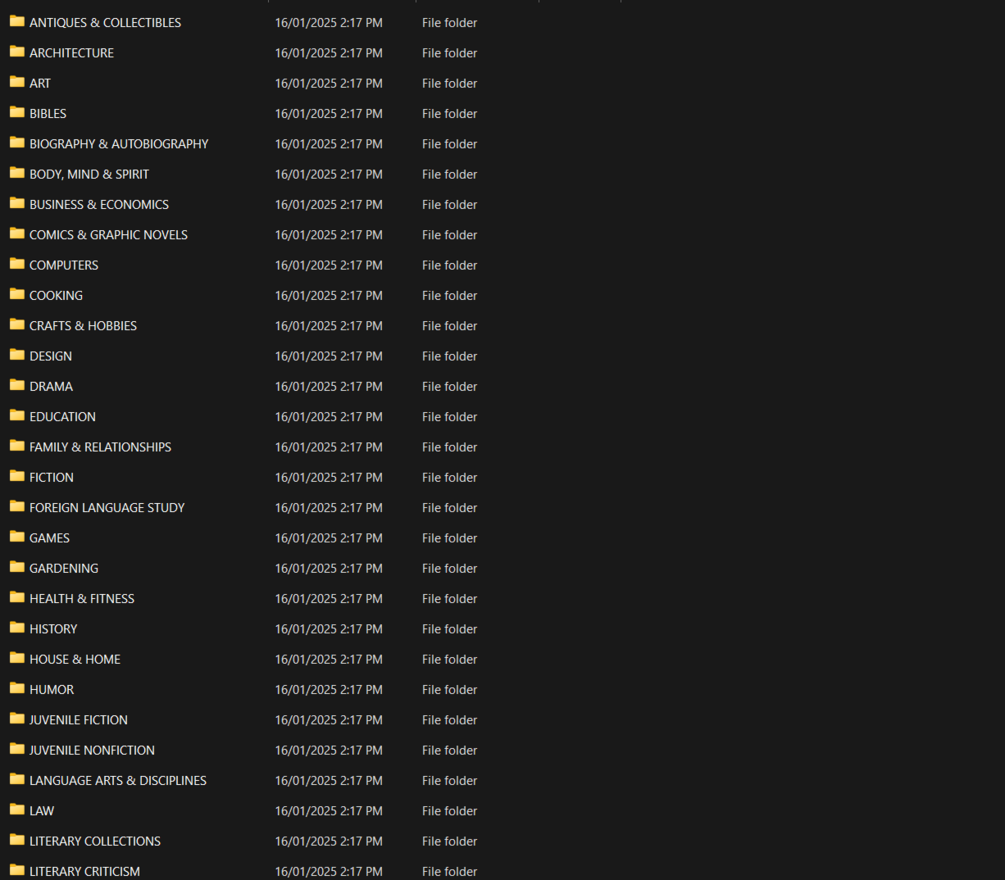1005x880 pixels.
Task: Click the folder icon next to DRAMA
Action: pos(17,385)
